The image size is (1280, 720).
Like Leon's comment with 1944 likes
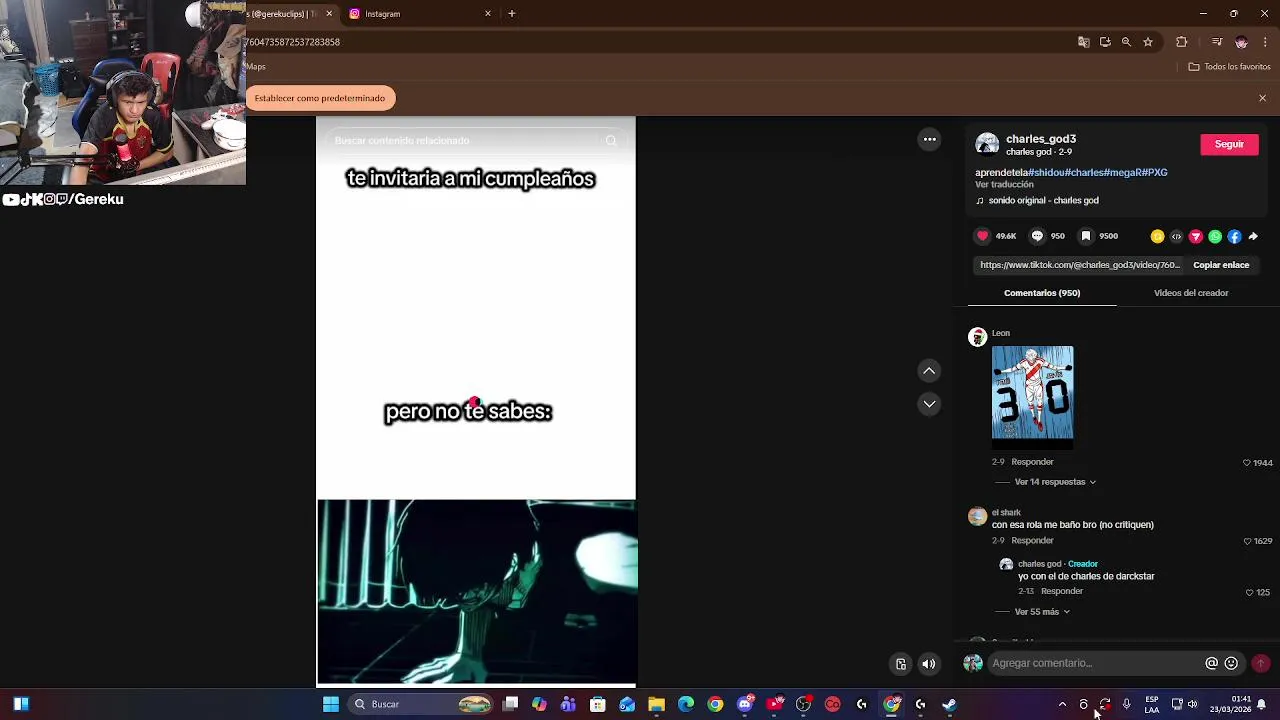(1247, 463)
